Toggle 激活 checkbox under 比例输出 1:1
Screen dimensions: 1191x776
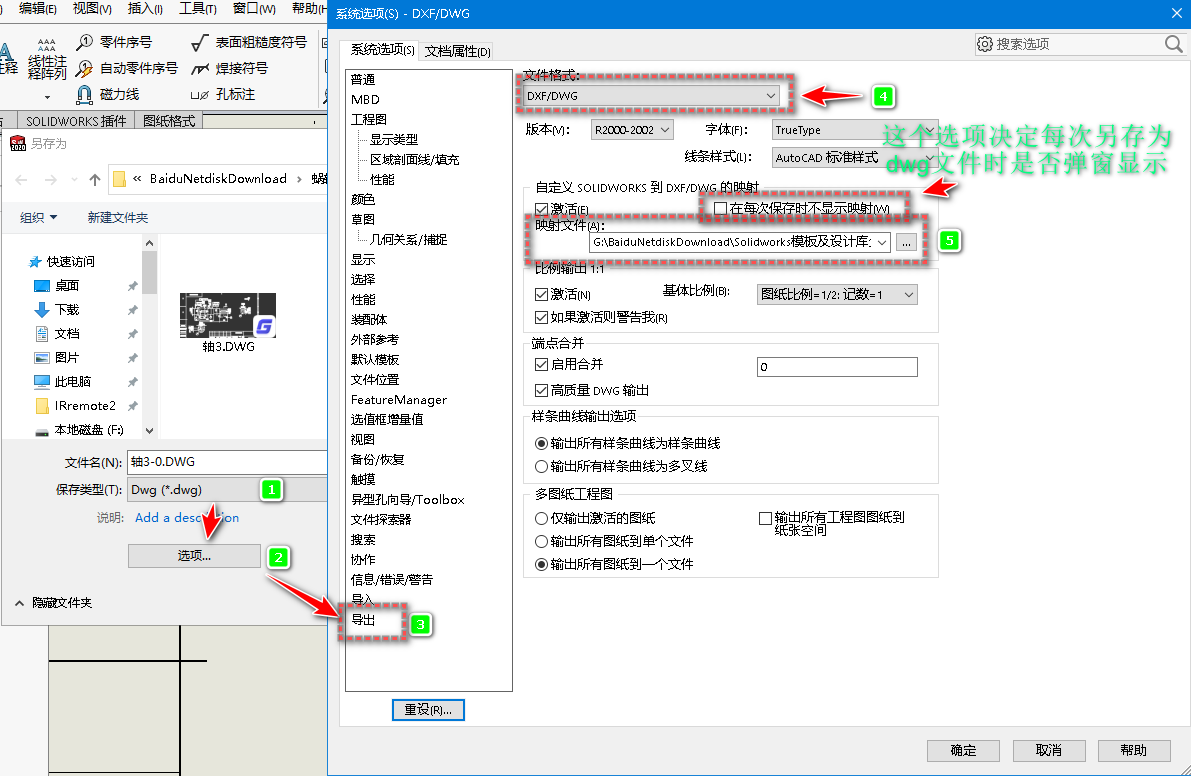tap(542, 294)
